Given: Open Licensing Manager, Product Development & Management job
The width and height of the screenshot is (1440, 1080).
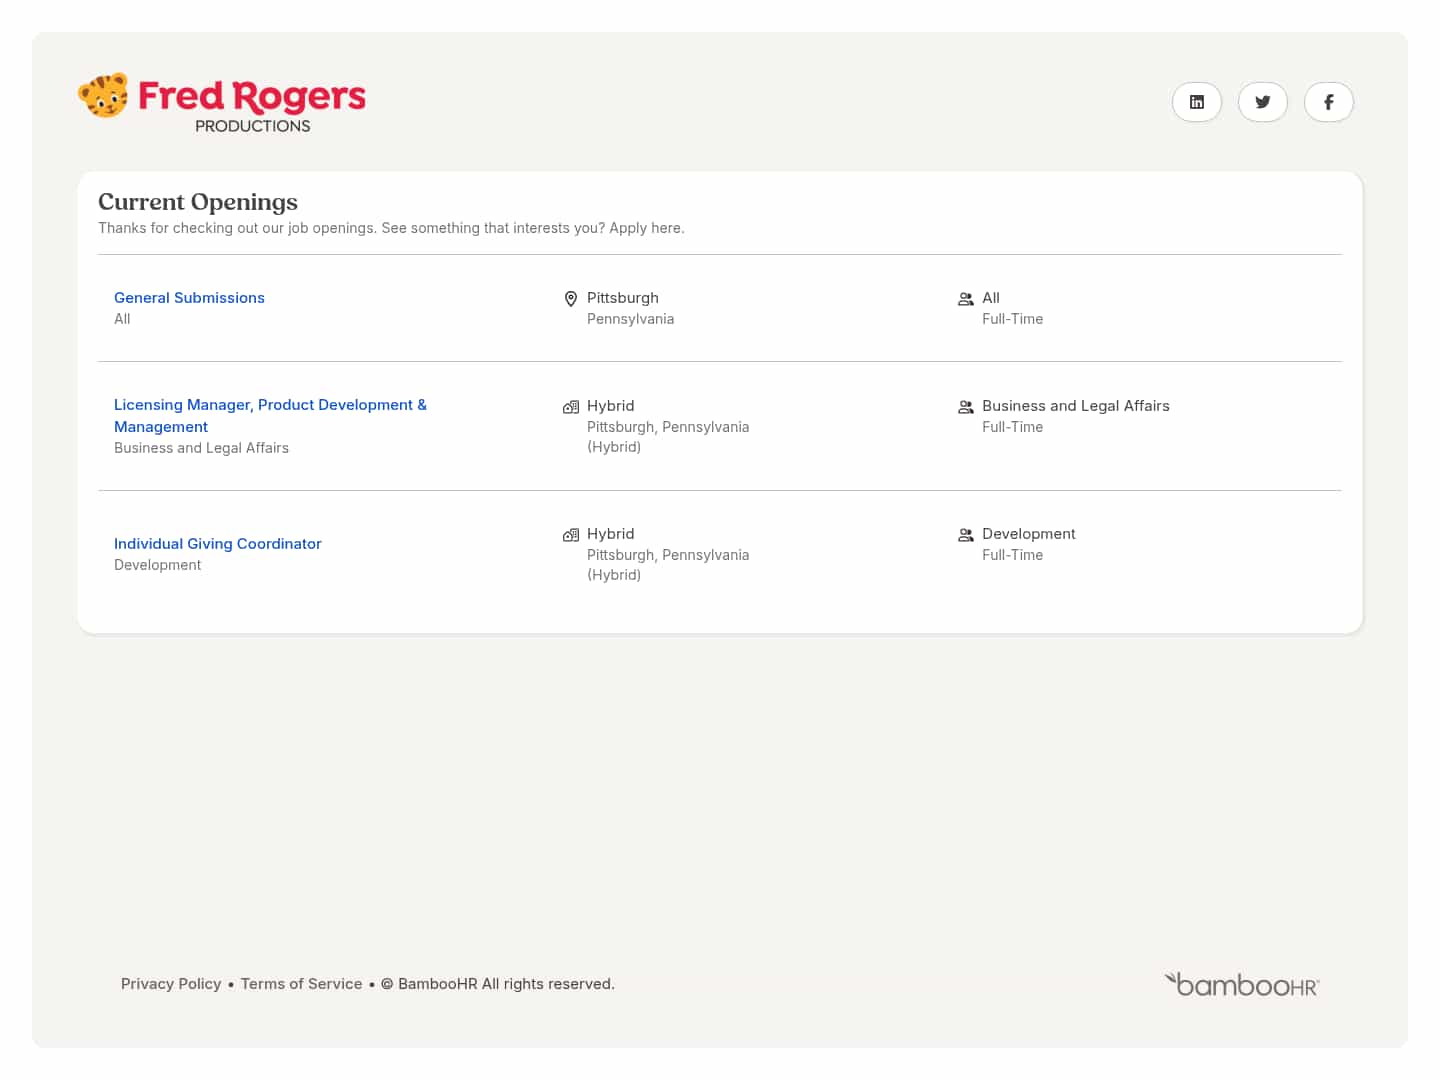Looking at the screenshot, I should [270, 416].
